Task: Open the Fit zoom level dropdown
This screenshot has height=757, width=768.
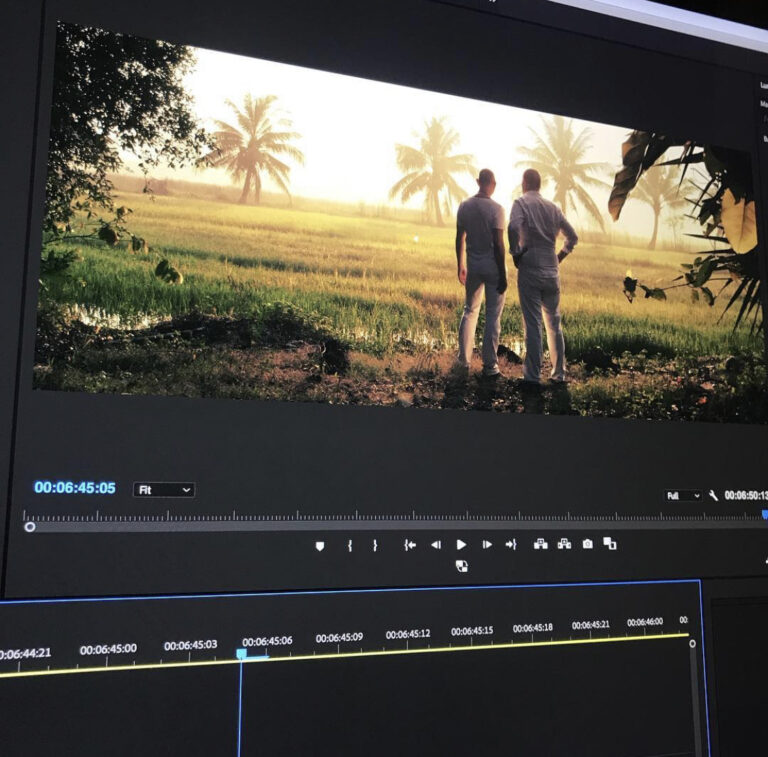Action: tap(164, 490)
